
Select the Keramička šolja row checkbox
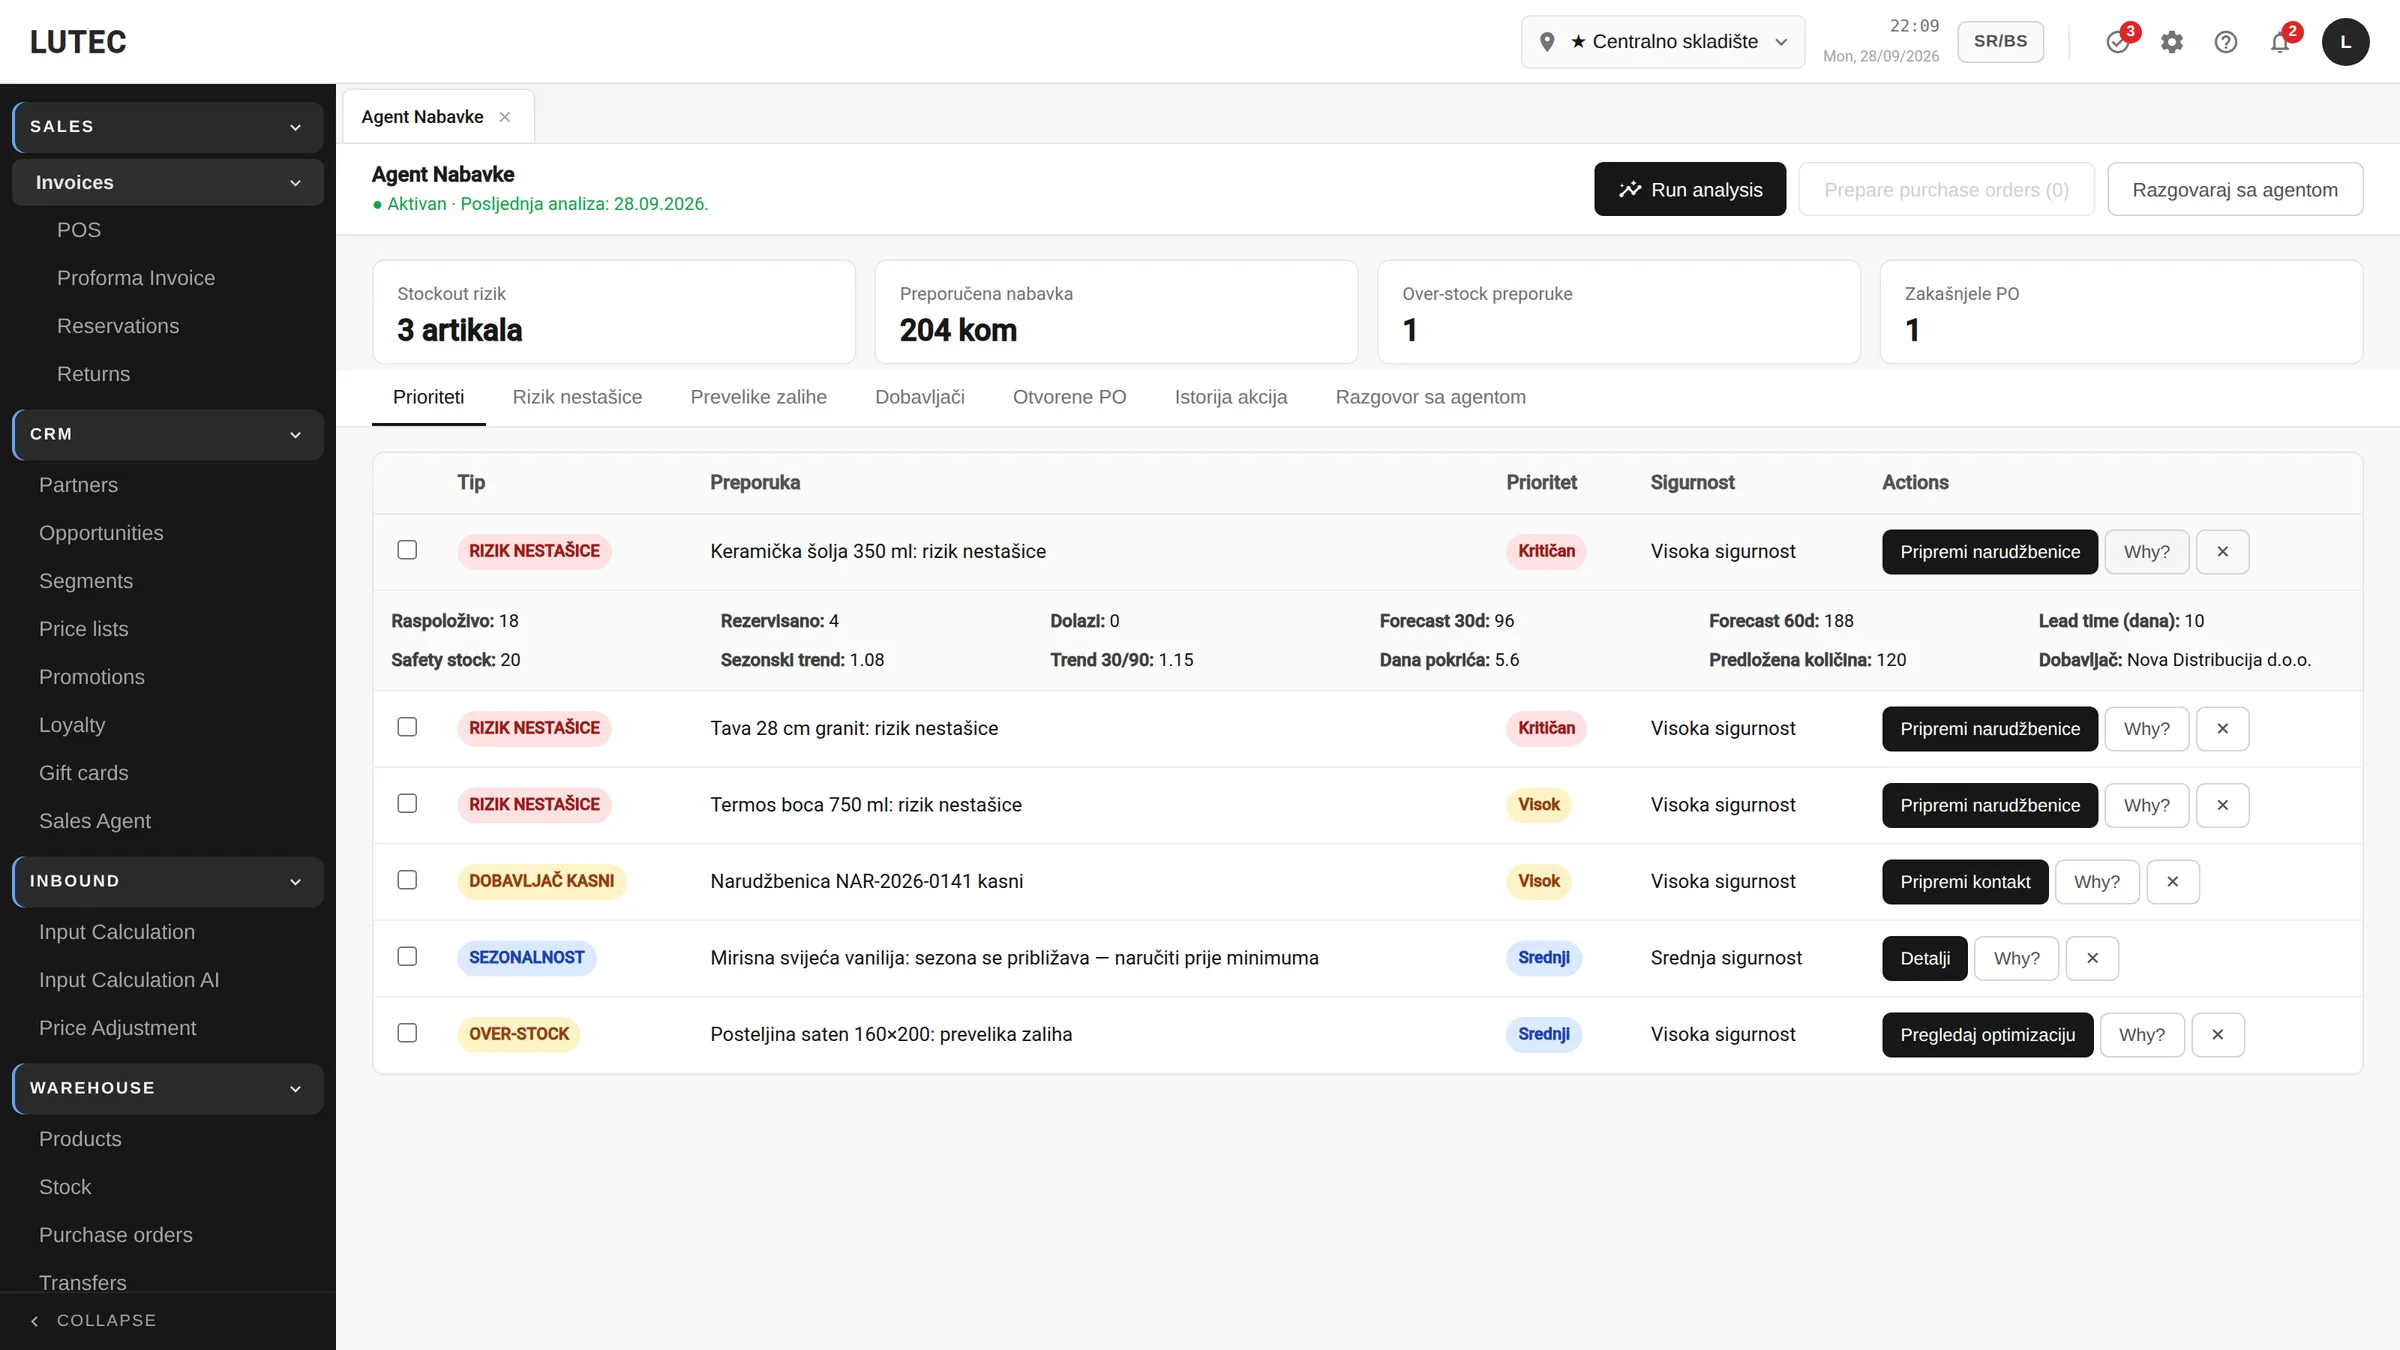(x=407, y=550)
